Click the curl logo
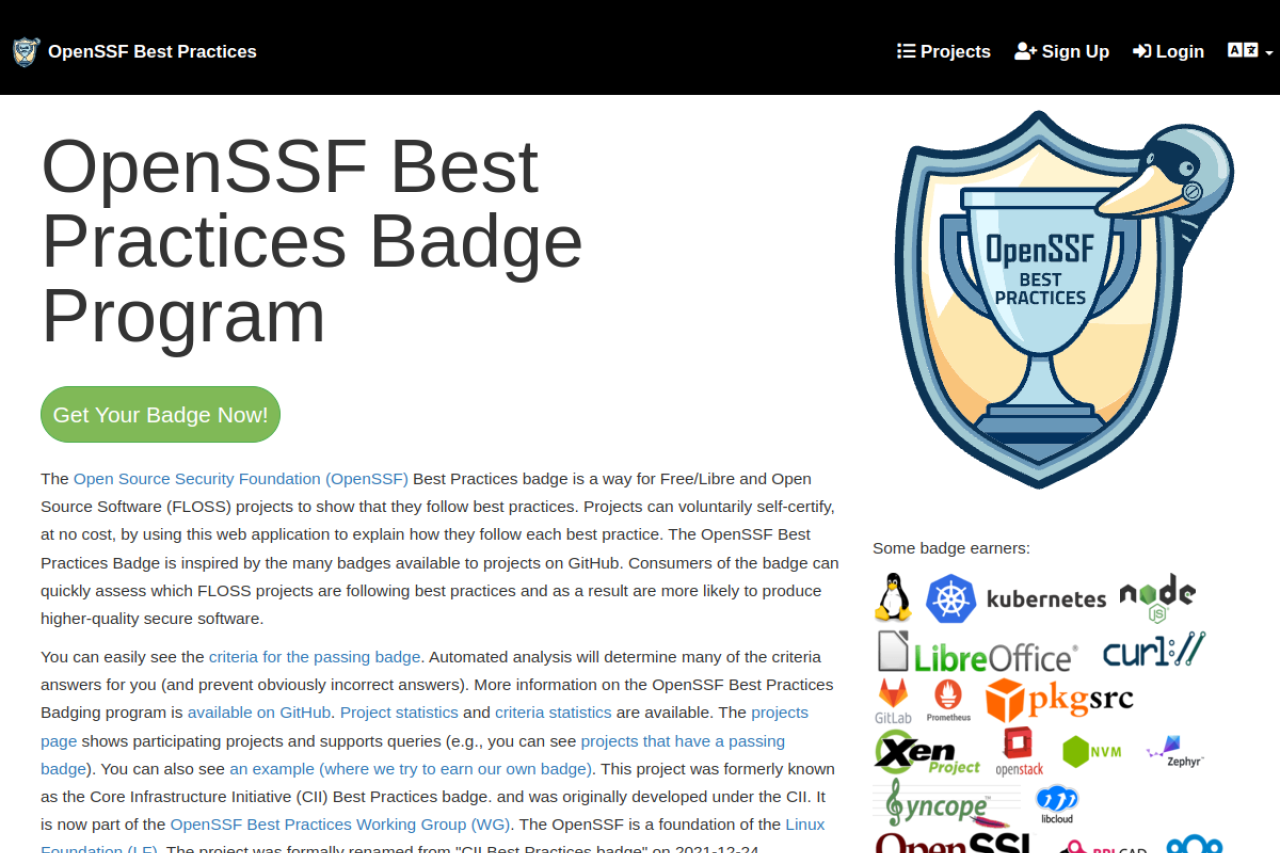Viewport: 1280px width, 853px height. pos(1154,651)
